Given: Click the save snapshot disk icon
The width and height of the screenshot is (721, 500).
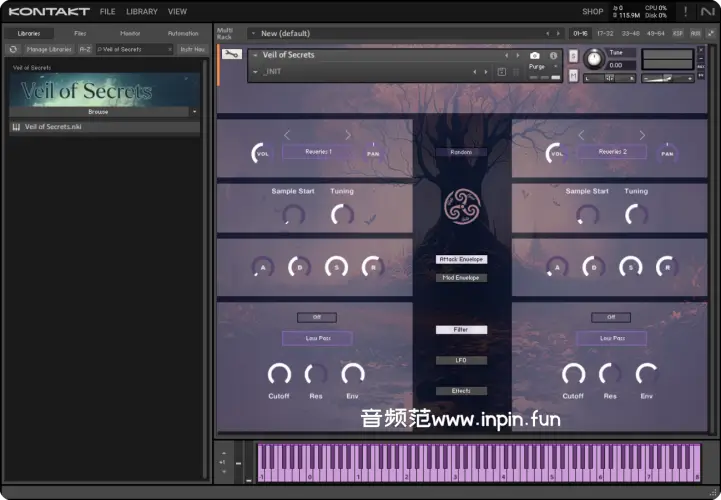Looking at the screenshot, I should 502,72.
